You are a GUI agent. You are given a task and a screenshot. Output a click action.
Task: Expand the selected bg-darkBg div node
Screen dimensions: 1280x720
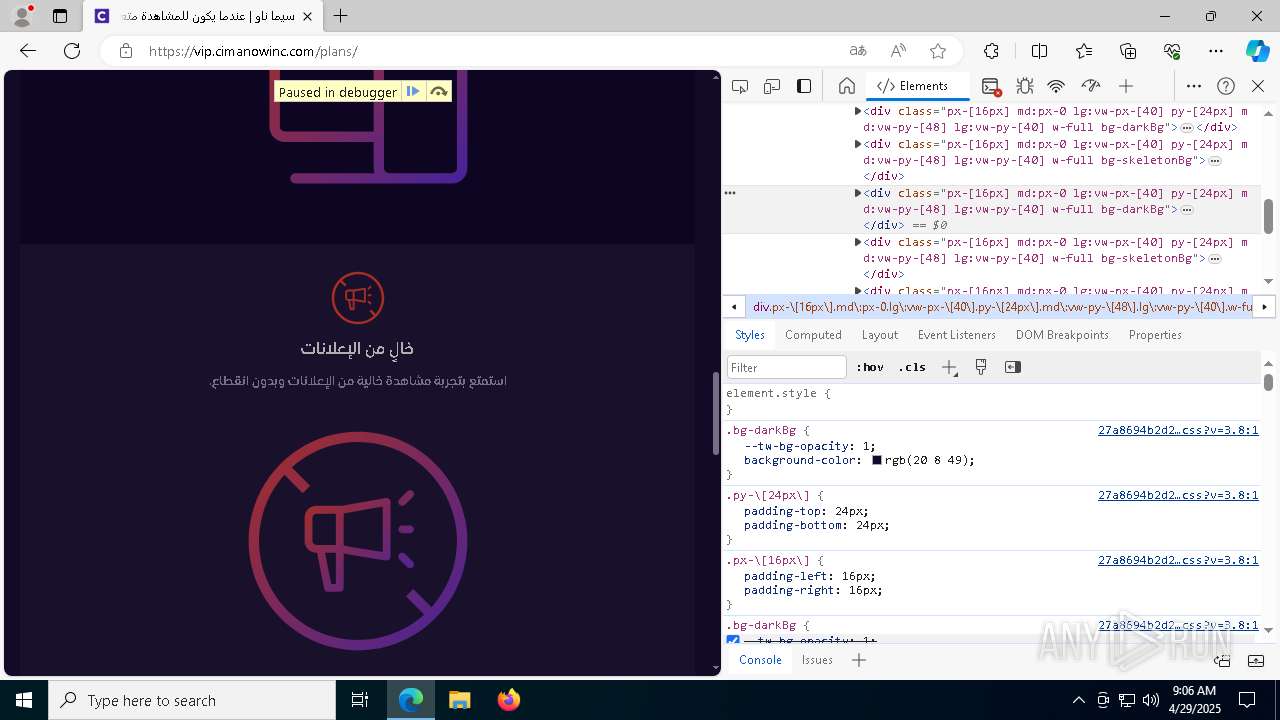click(858, 193)
